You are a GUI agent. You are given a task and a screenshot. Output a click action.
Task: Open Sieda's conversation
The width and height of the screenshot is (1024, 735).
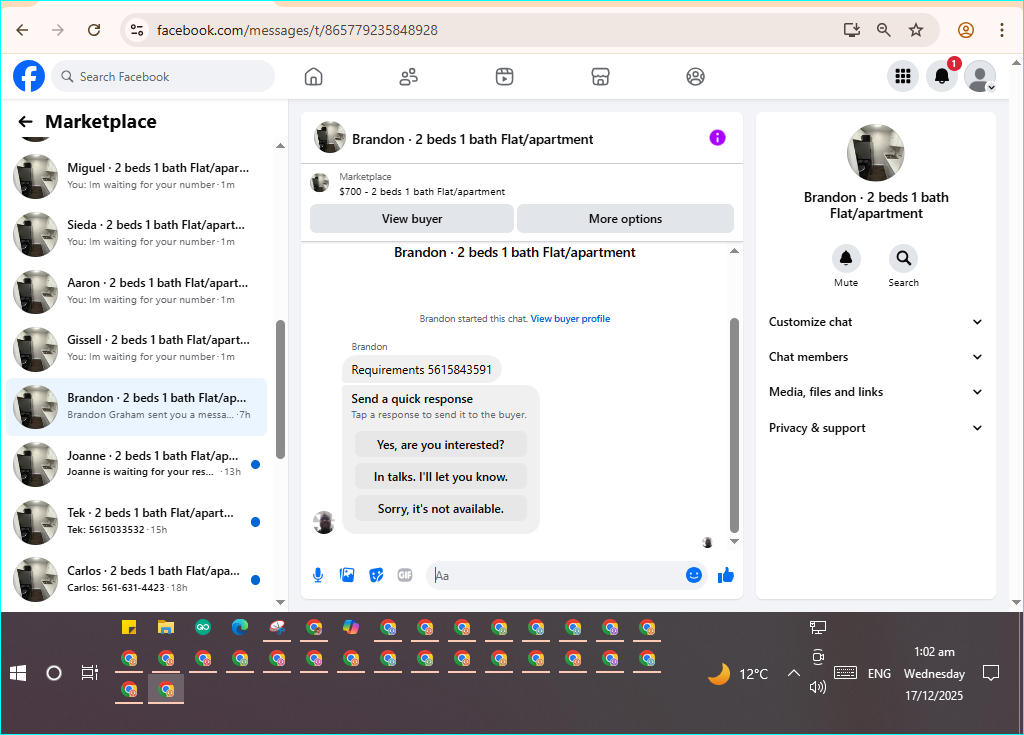click(x=137, y=233)
